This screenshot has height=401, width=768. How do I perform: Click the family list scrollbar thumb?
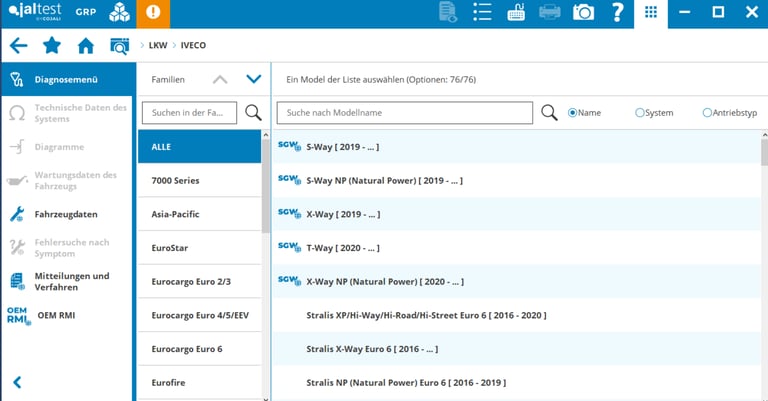point(266,187)
